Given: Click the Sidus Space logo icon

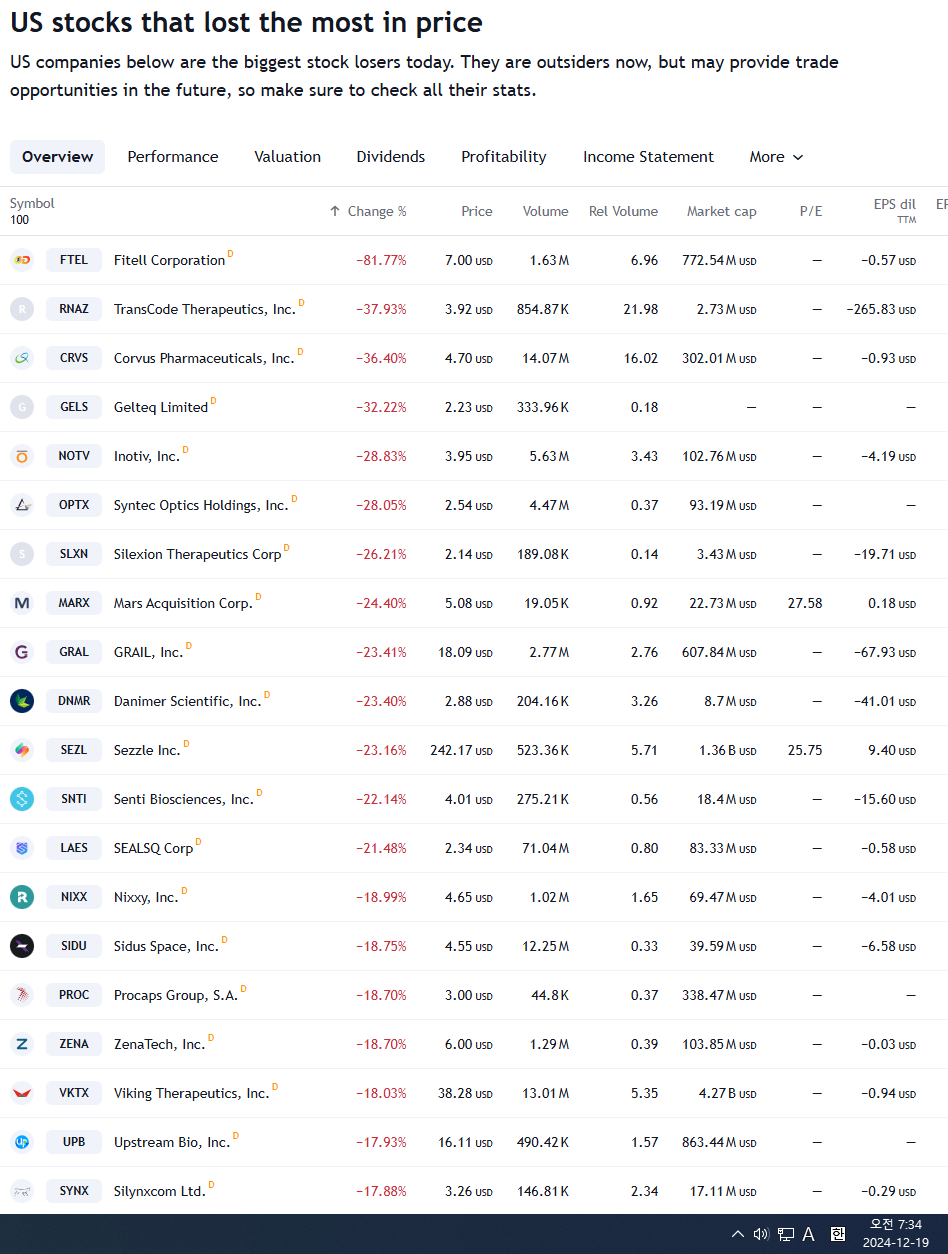Looking at the screenshot, I should click(x=22, y=946).
